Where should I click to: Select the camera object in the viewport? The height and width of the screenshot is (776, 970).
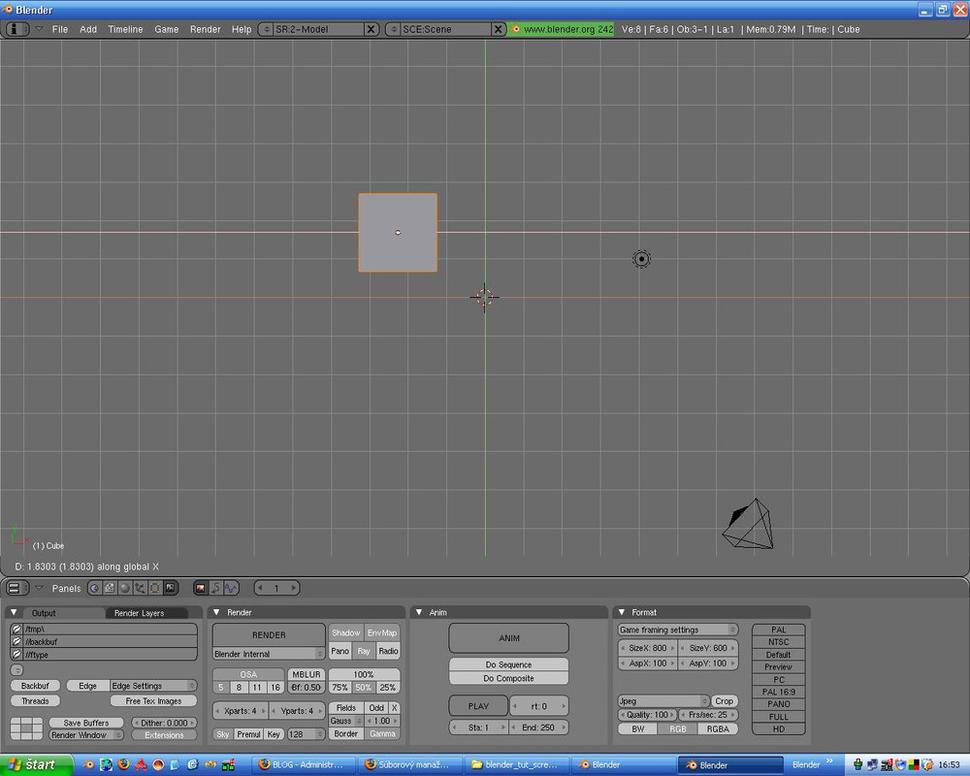749,524
